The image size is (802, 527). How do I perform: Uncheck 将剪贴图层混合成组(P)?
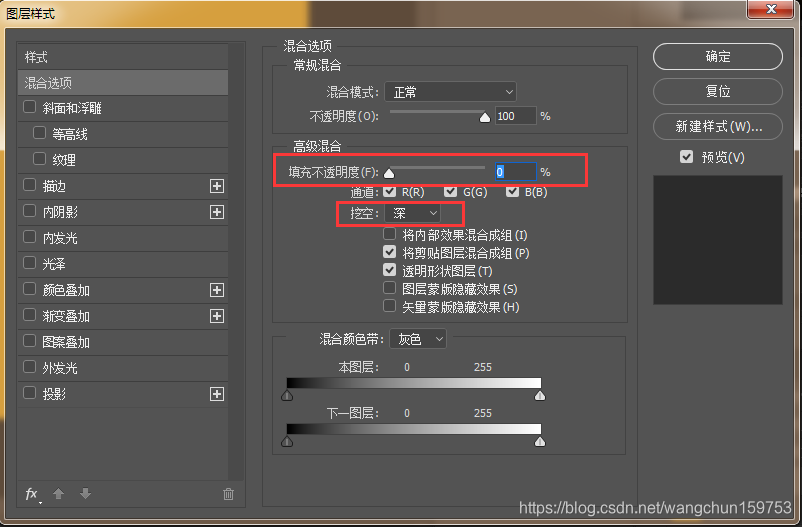[390, 252]
